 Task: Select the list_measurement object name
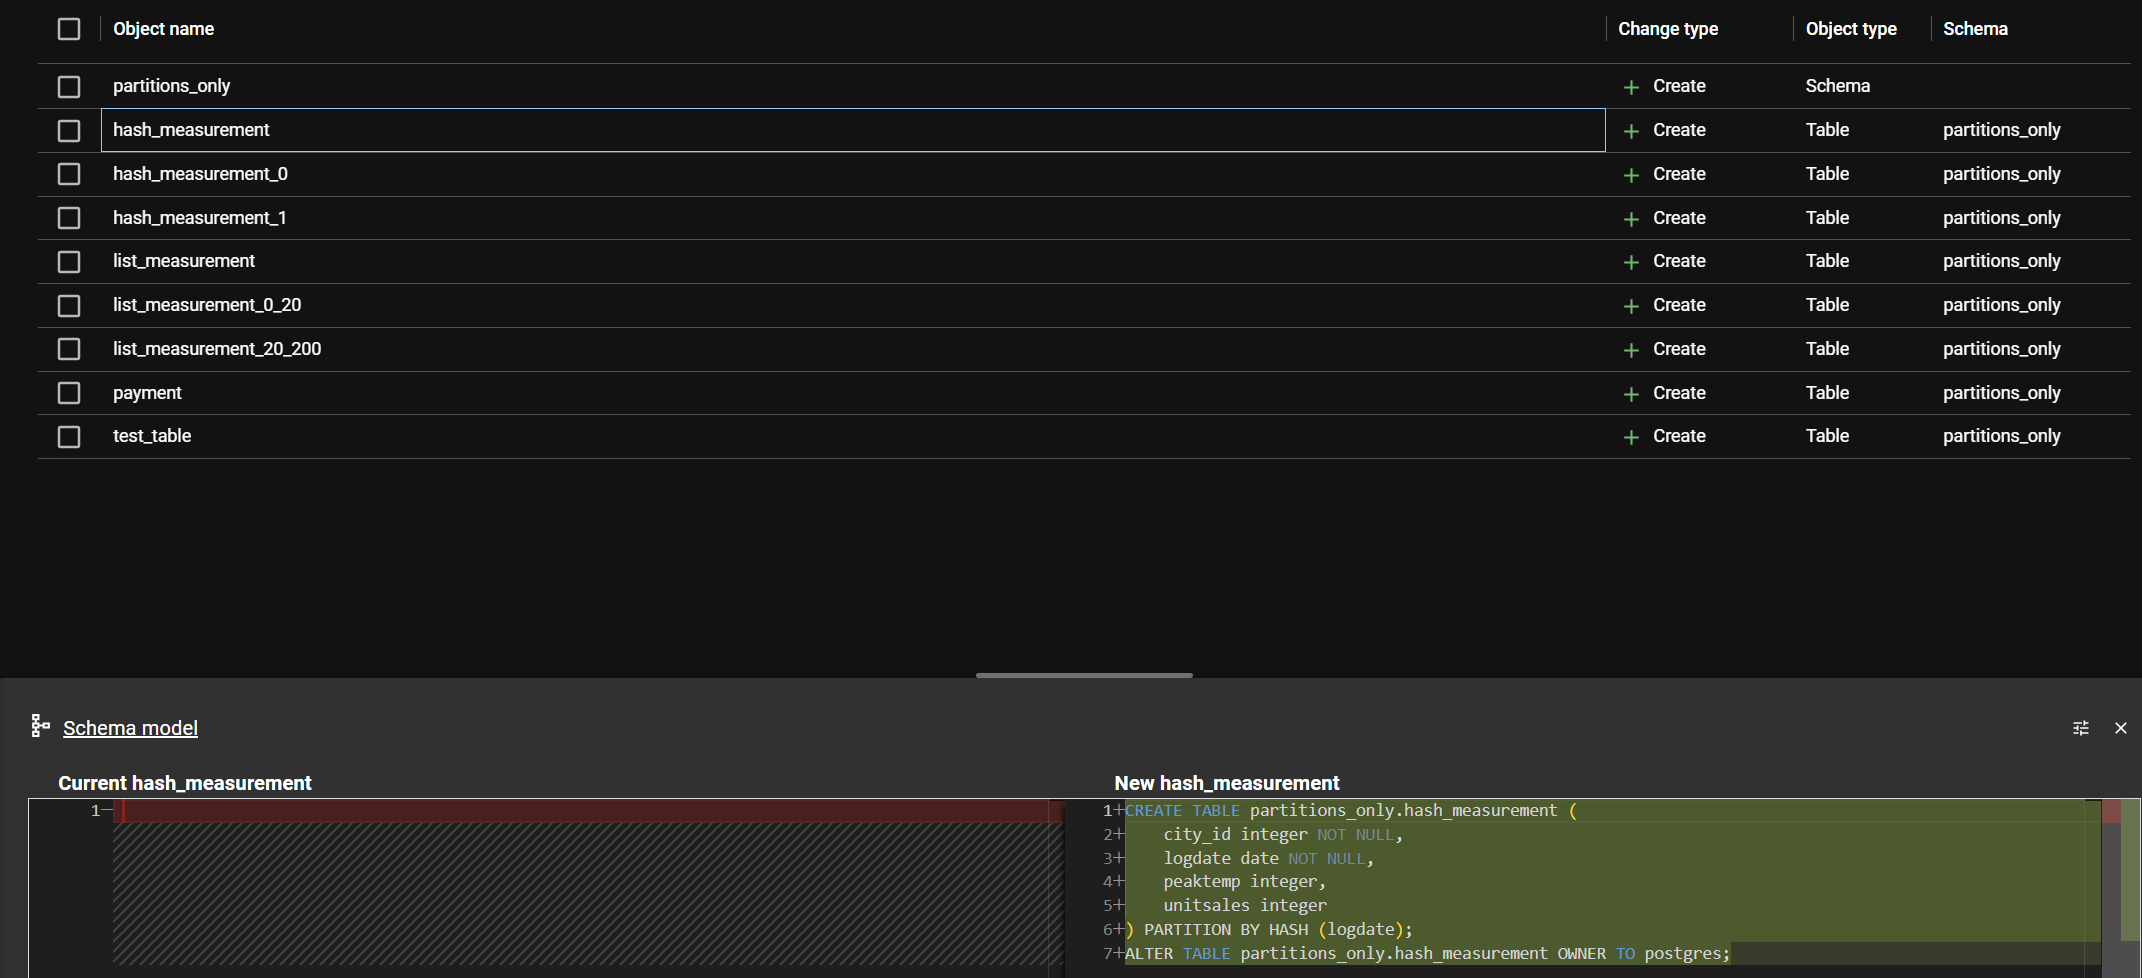click(184, 261)
